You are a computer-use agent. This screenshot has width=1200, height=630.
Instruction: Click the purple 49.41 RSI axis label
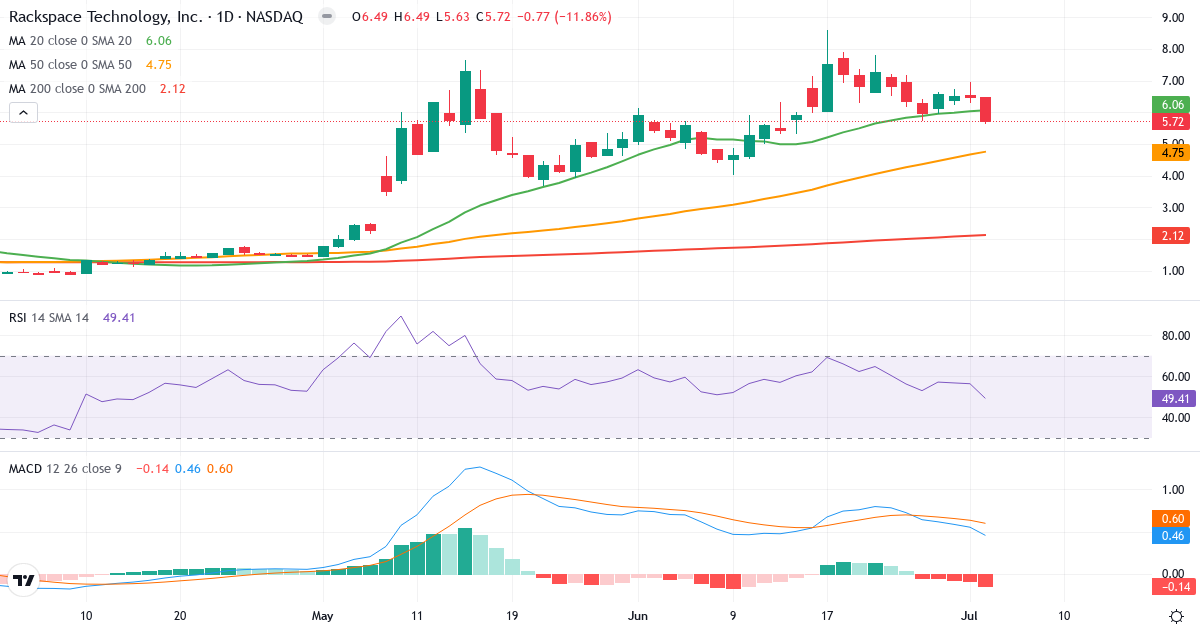[x=1172, y=399]
